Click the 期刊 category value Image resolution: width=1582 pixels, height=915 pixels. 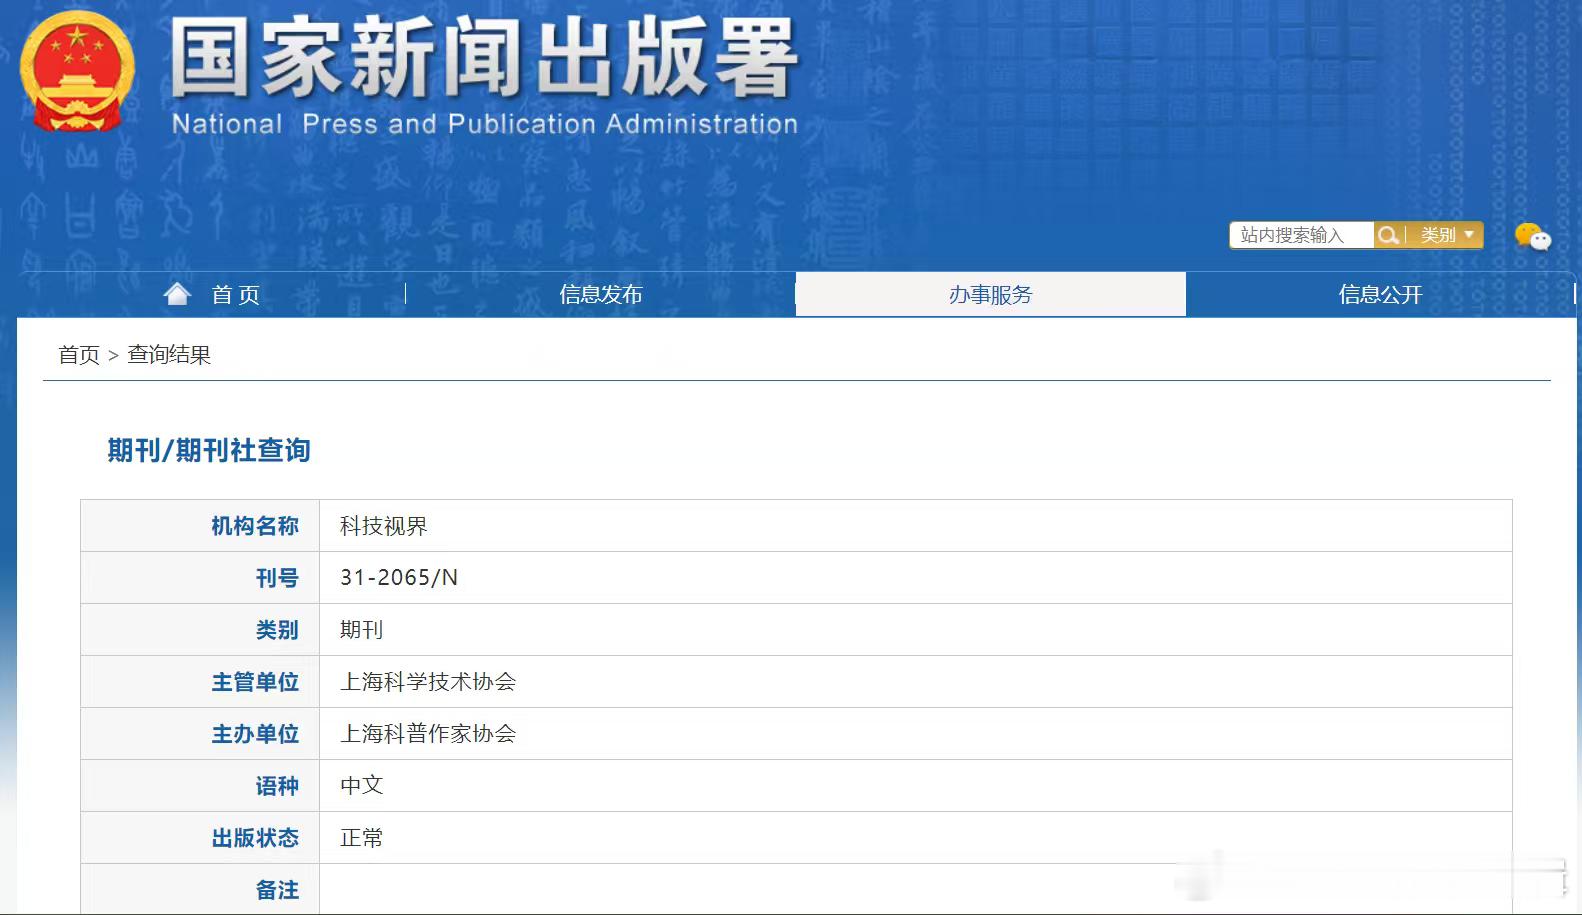coord(361,630)
